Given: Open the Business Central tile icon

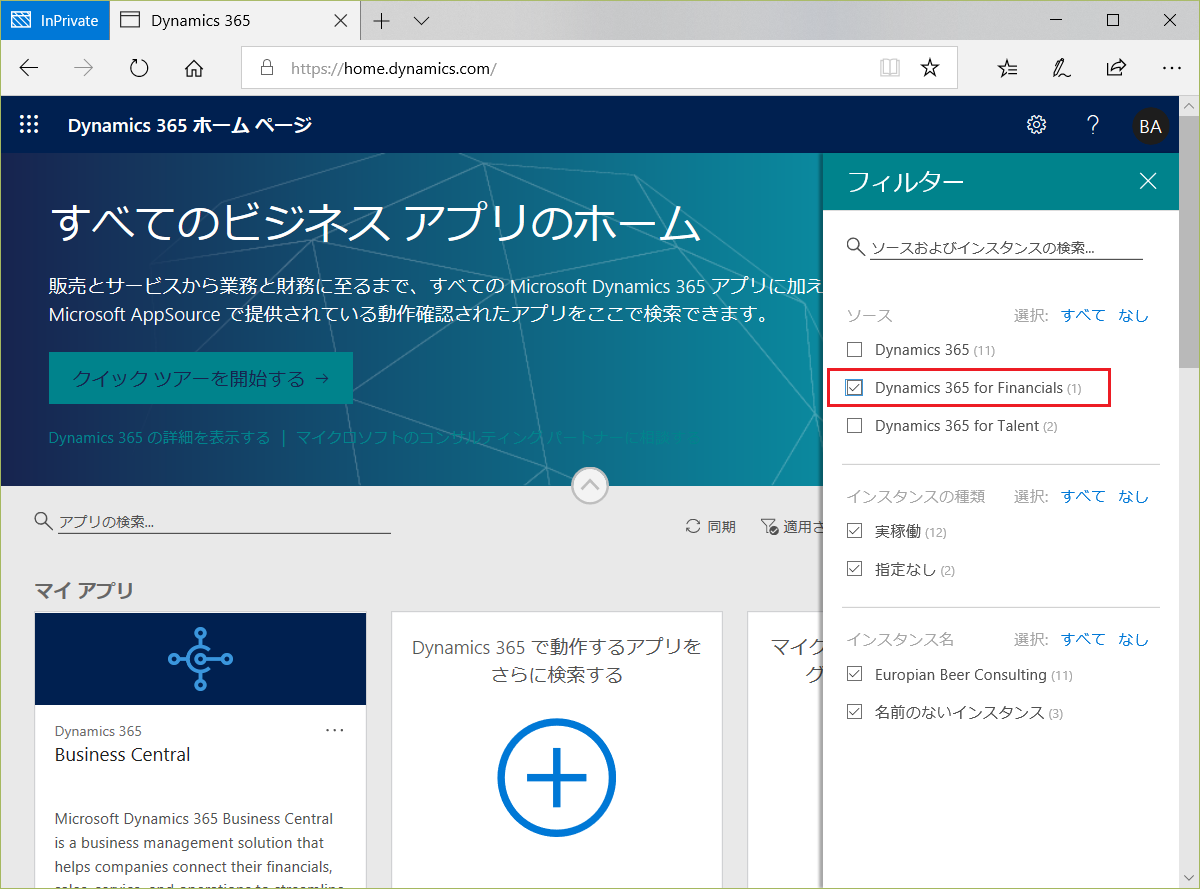Looking at the screenshot, I should [x=200, y=659].
